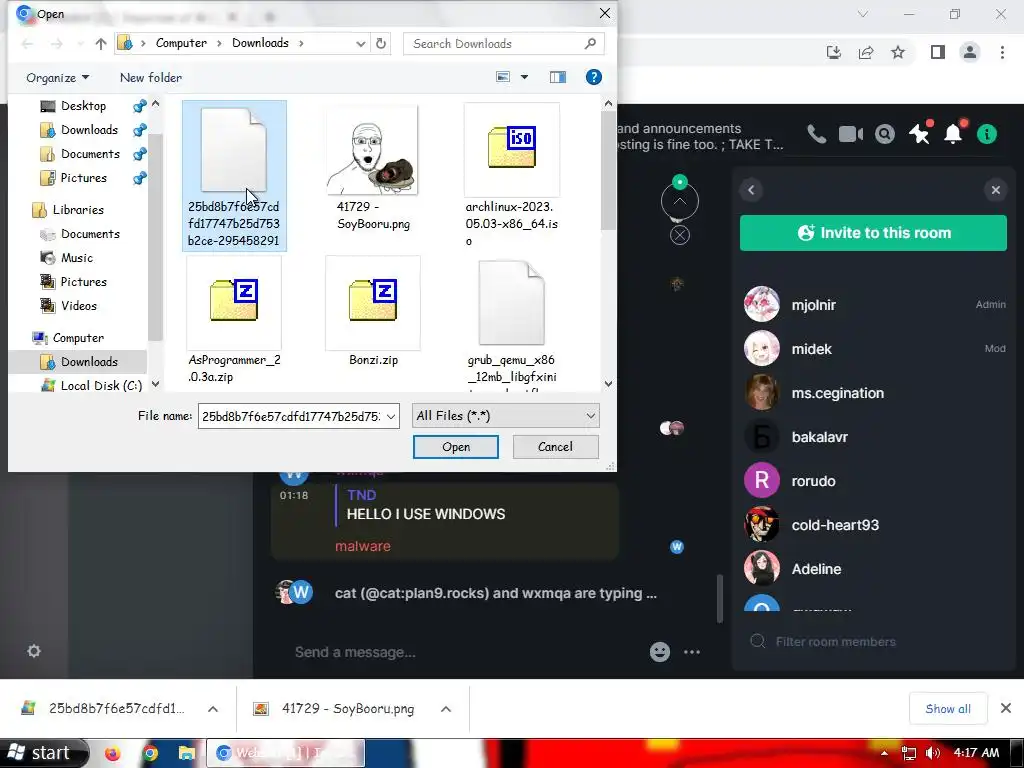The height and width of the screenshot is (768, 1024).
Task: Open notifications bell icon
Action: coord(953,135)
